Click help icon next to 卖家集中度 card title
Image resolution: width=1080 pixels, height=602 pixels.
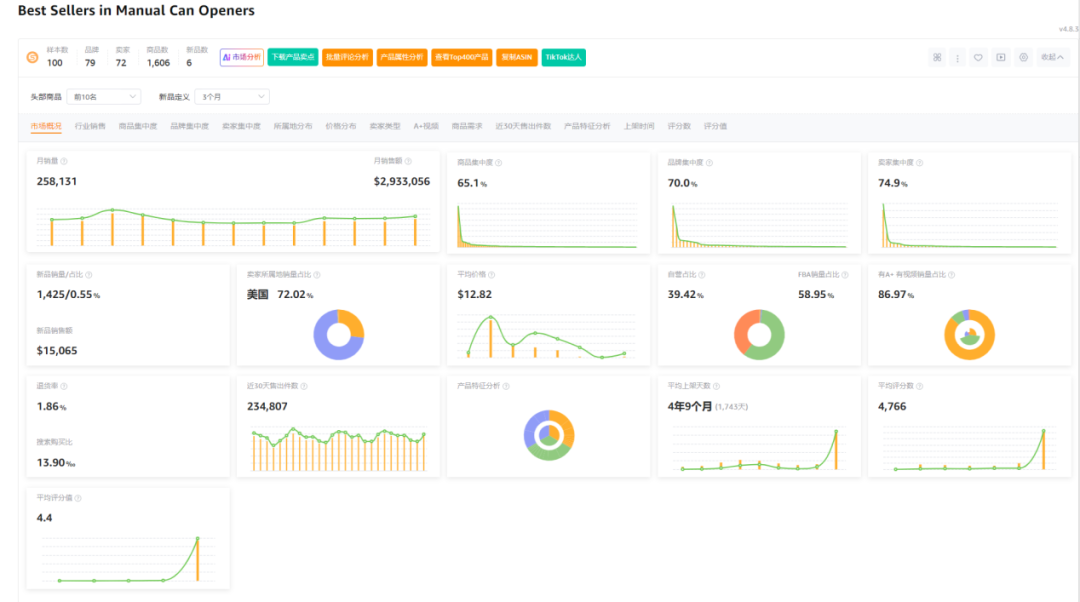click(x=920, y=163)
